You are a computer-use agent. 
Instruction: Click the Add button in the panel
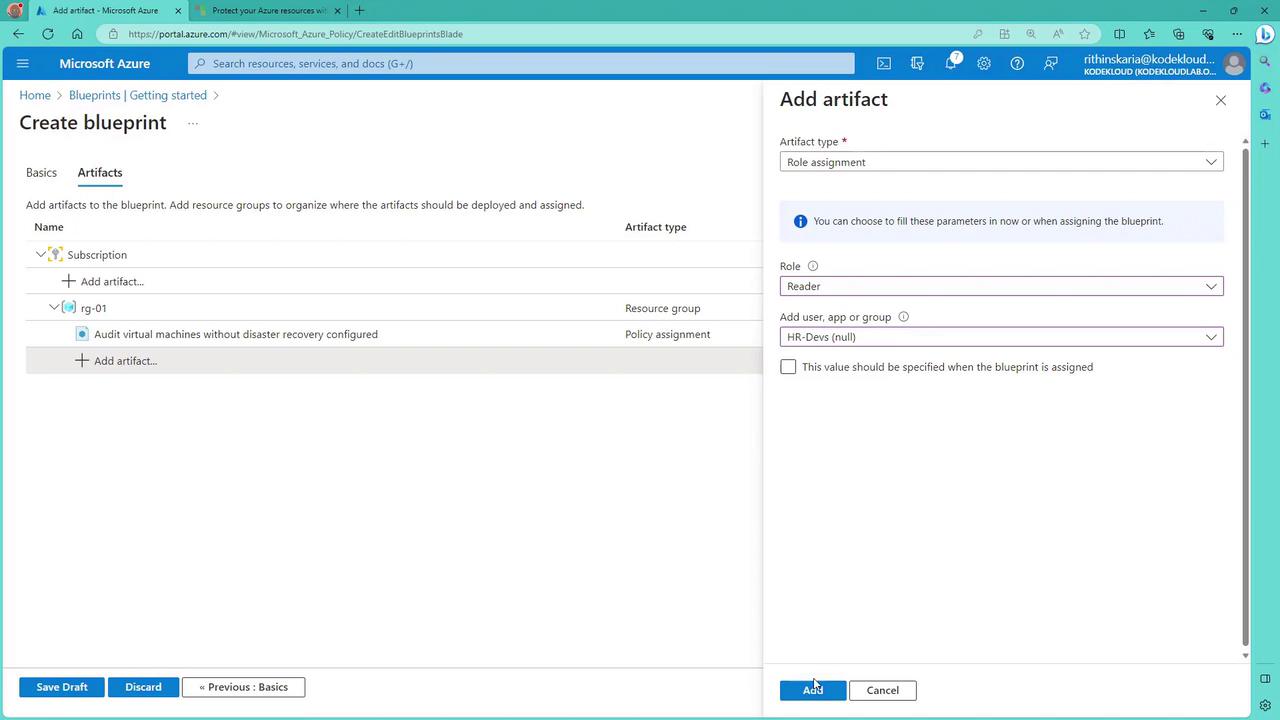tap(812, 690)
